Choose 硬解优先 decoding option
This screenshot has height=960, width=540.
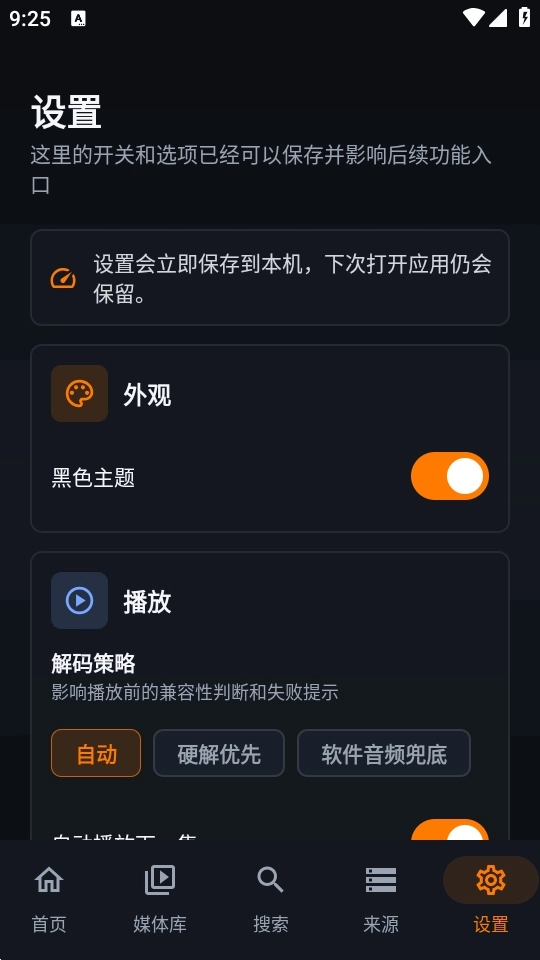(219, 753)
